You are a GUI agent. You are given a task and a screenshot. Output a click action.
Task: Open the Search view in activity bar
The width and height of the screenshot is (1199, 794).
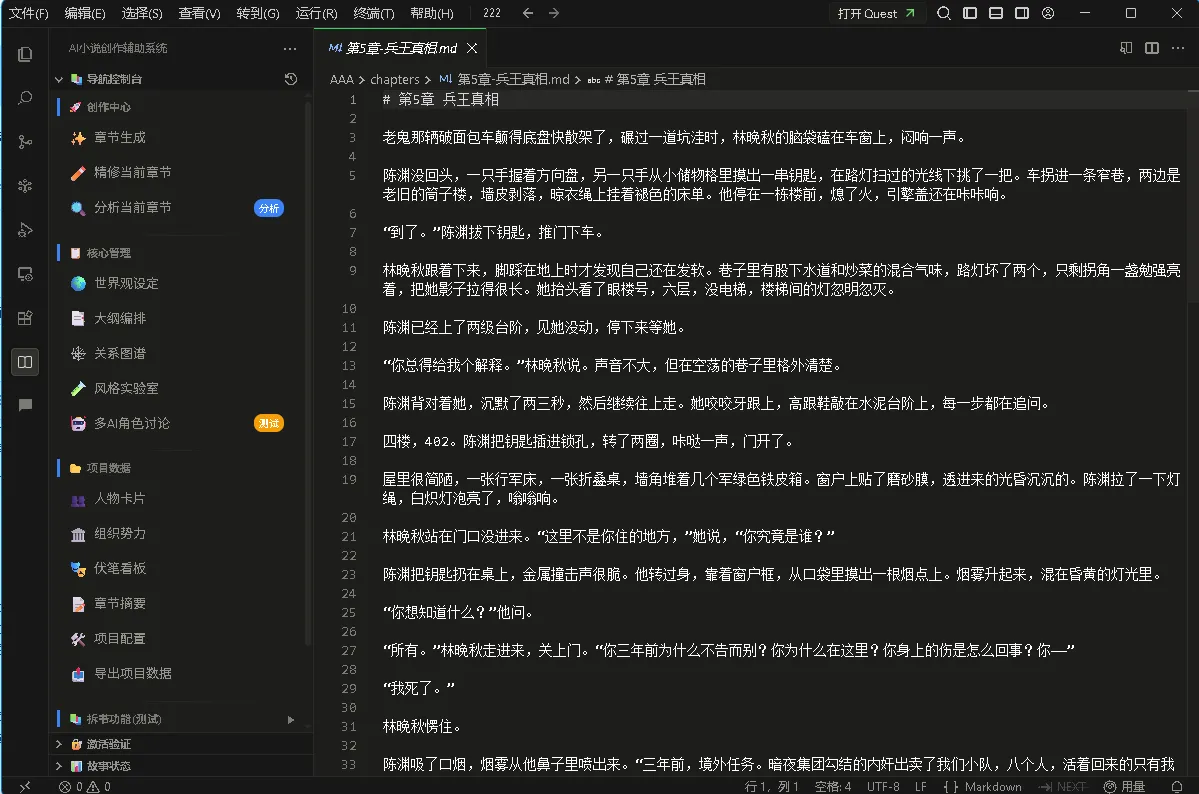coord(25,98)
